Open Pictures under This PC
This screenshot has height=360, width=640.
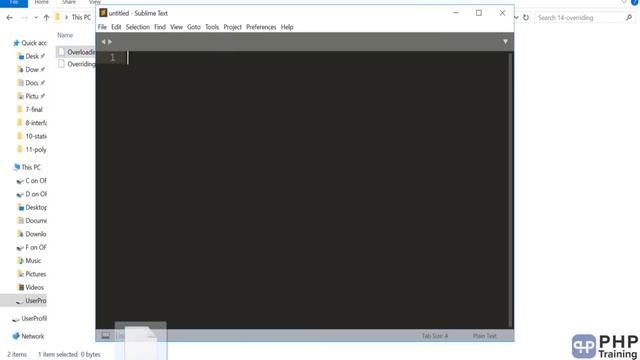coord(32,274)
